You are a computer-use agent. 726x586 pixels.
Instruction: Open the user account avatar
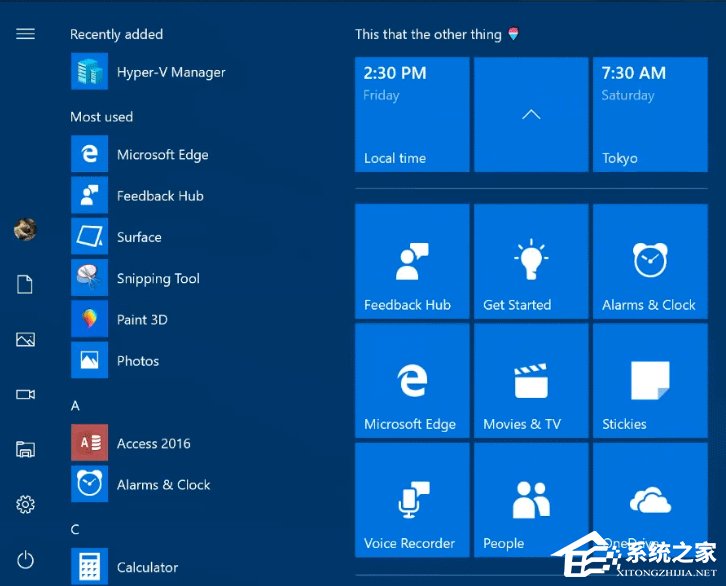coord(25,229)
